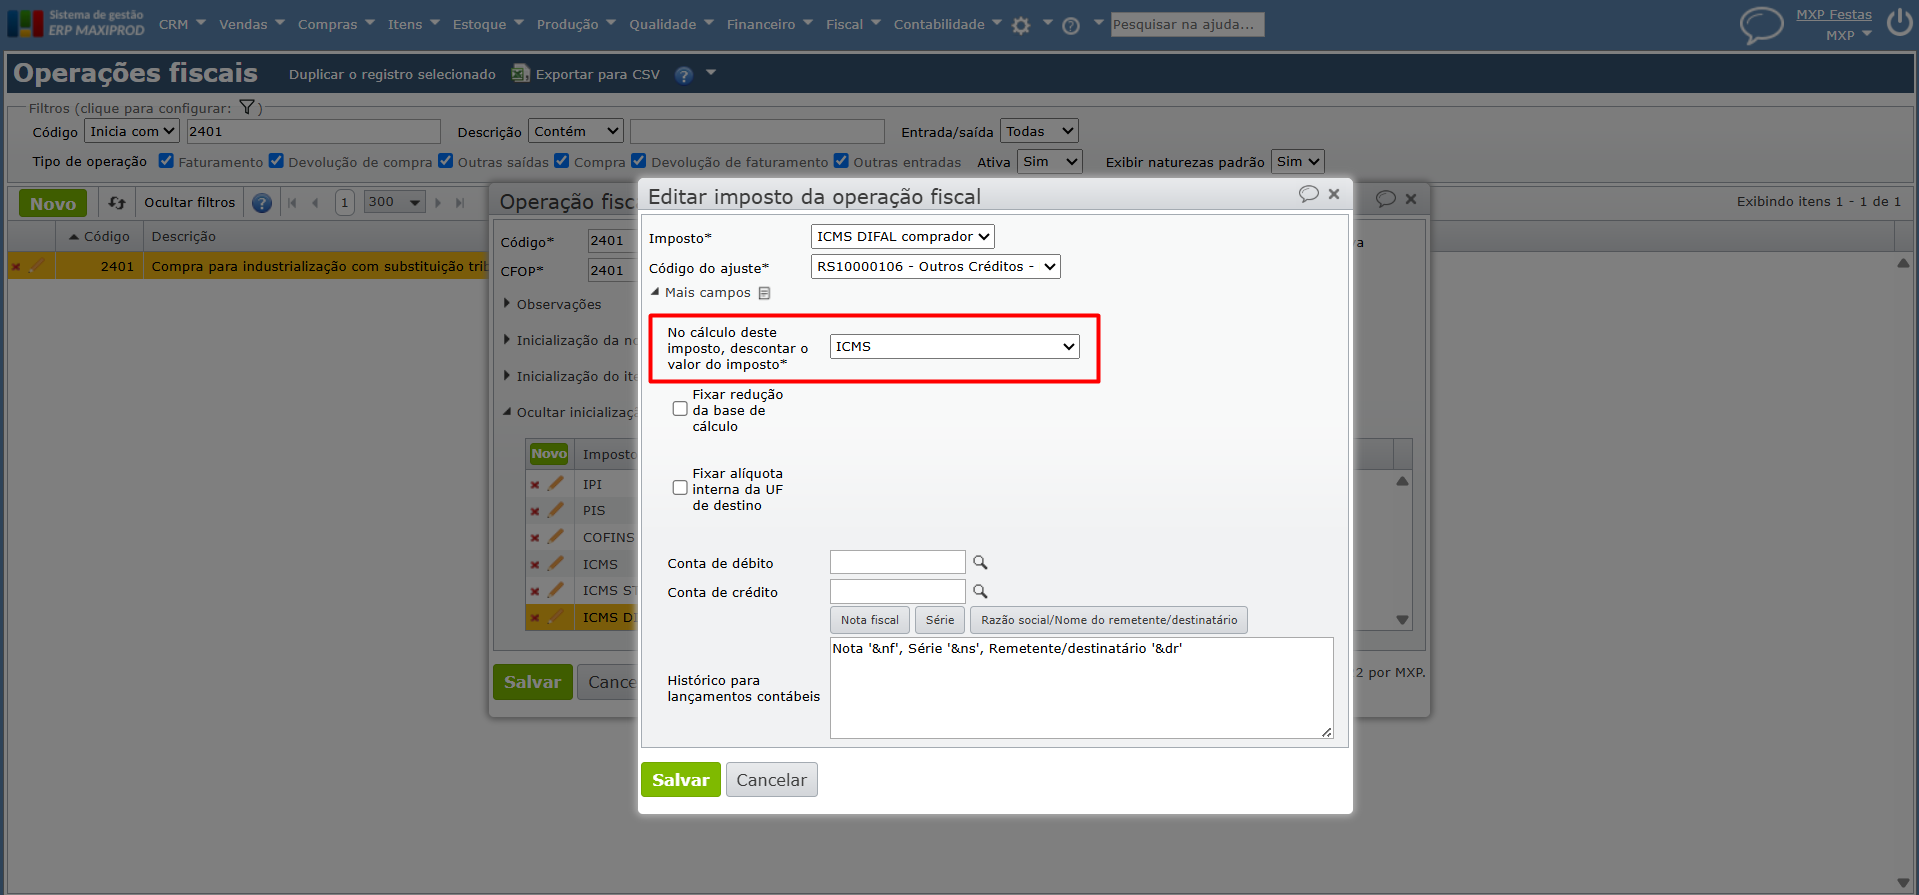Click the ERP MAXIPROD logo
The image size is (1919, 895).
tap(76, 23)
